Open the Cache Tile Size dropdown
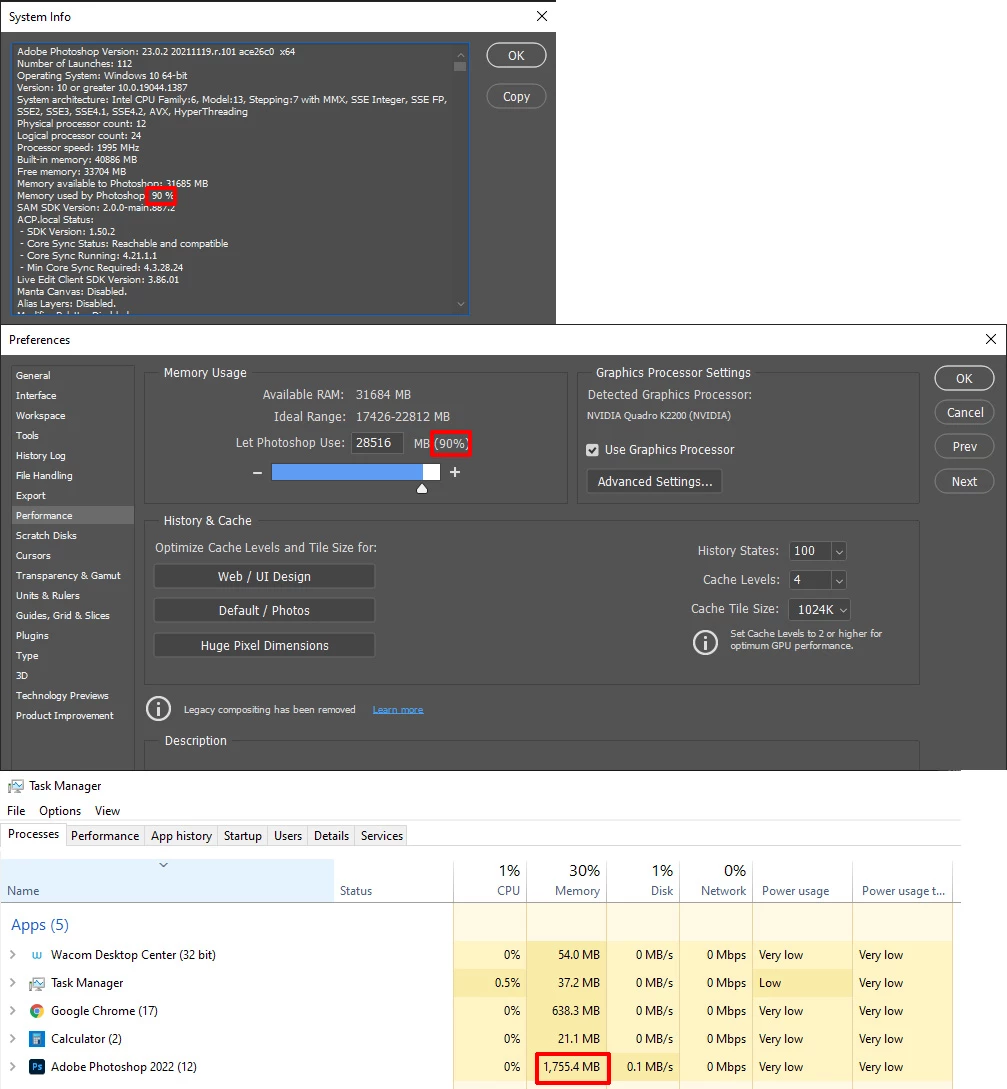Image resolution: width=1007 pixels, height=1089 pixels. [x=819, y=610]
